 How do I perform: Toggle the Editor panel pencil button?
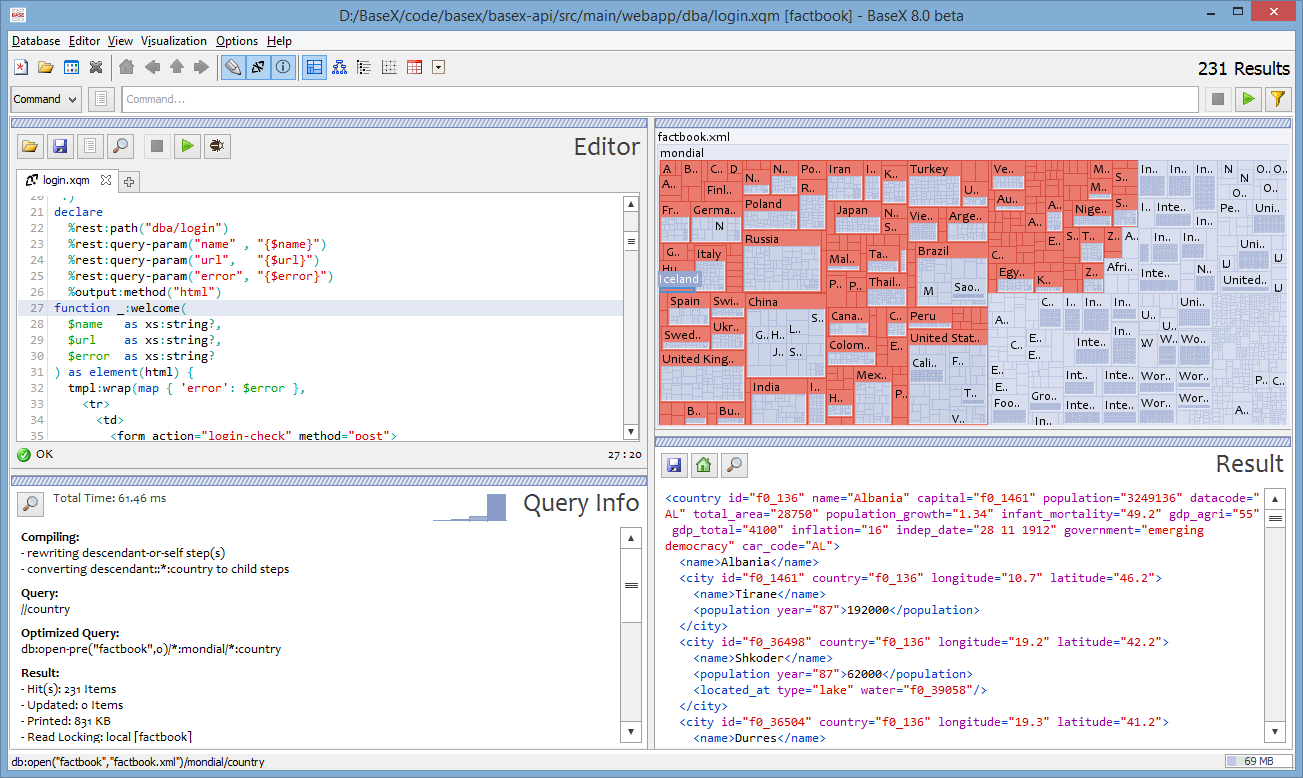(233, 68)
